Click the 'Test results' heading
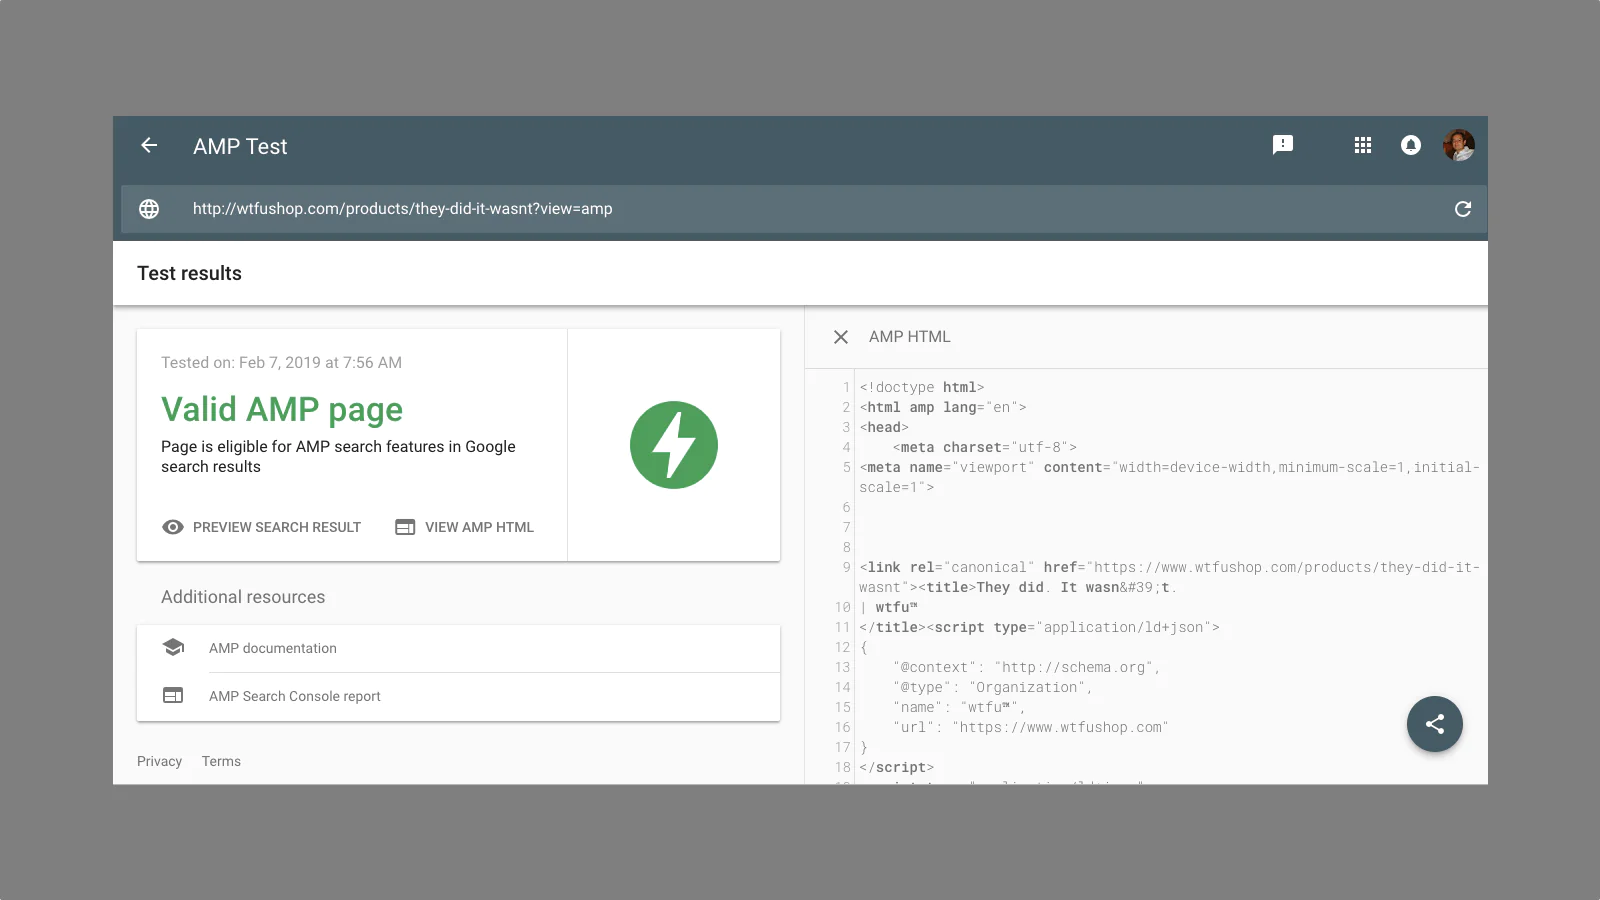Viewport: 1600px width, 900px height. pyautogui.click(x=189, y=273)
